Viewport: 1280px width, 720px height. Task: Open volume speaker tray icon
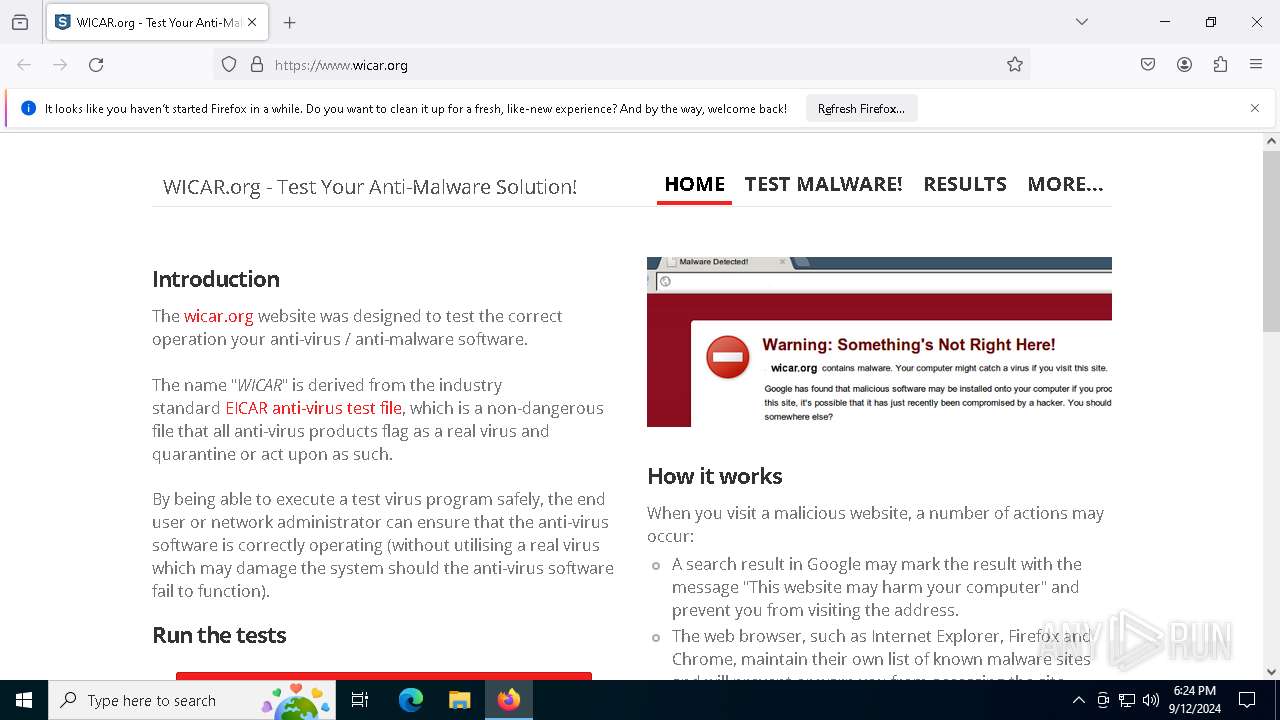click(1151, 700)
